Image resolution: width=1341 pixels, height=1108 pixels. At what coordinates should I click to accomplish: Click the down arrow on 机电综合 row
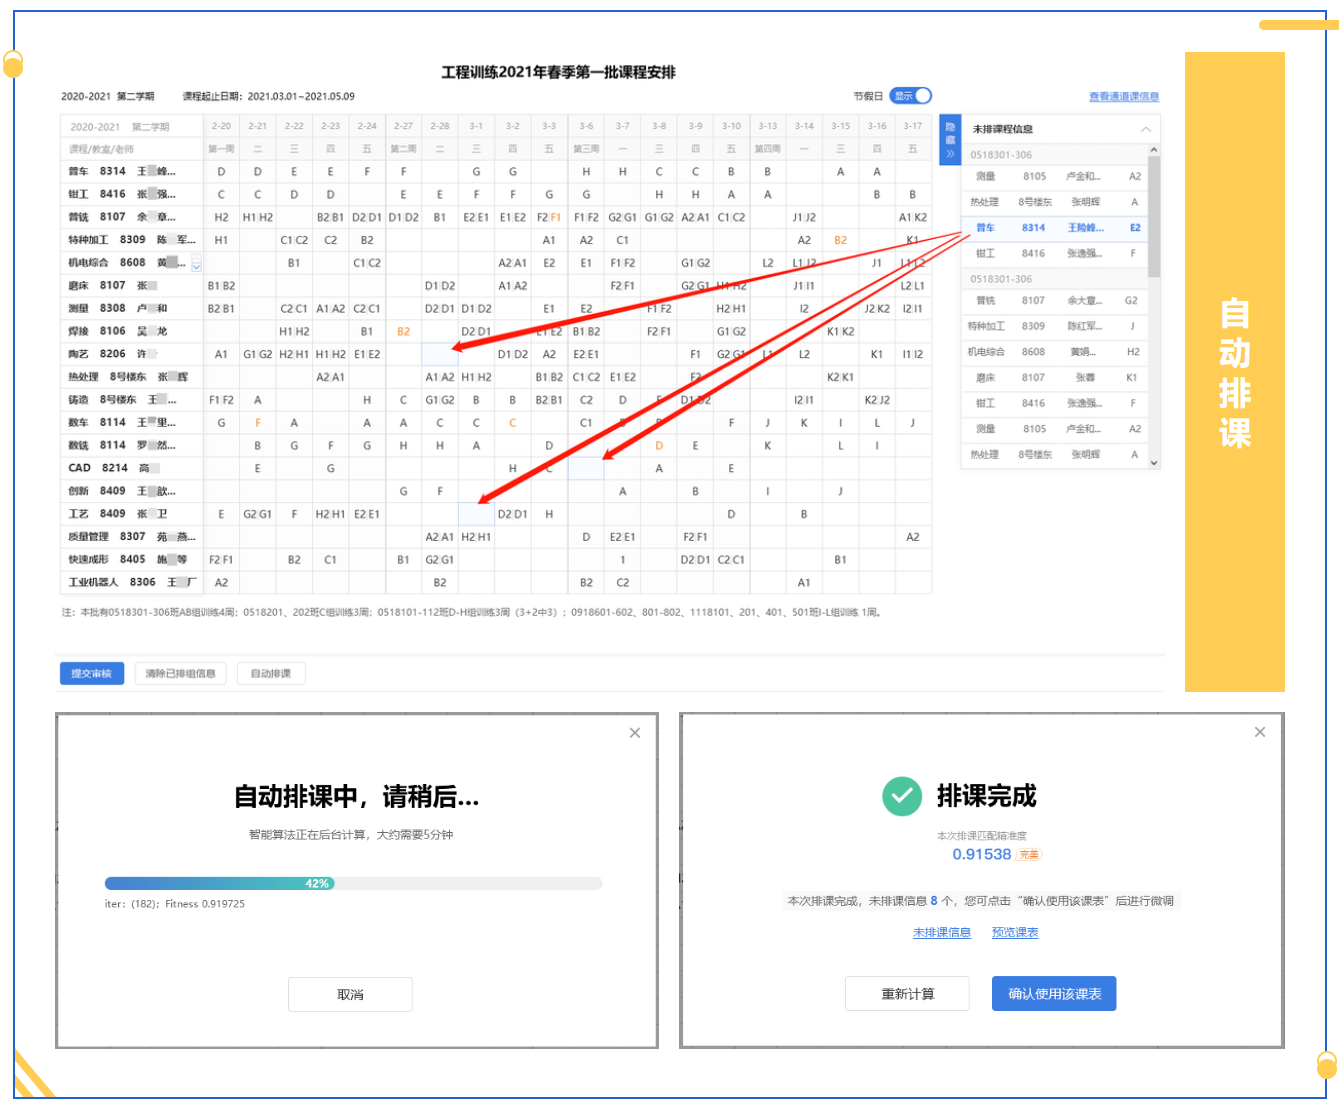pos(197,268)
